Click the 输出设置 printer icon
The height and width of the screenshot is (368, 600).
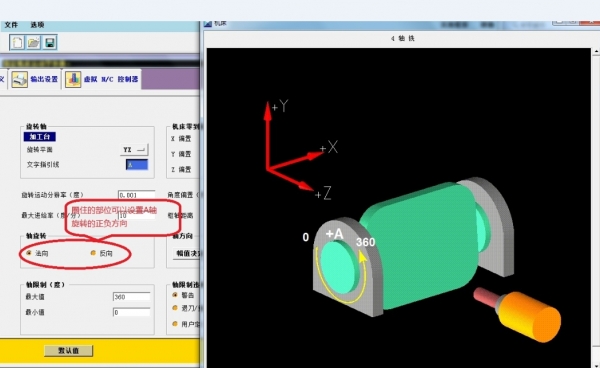click(x=20, y=80)
